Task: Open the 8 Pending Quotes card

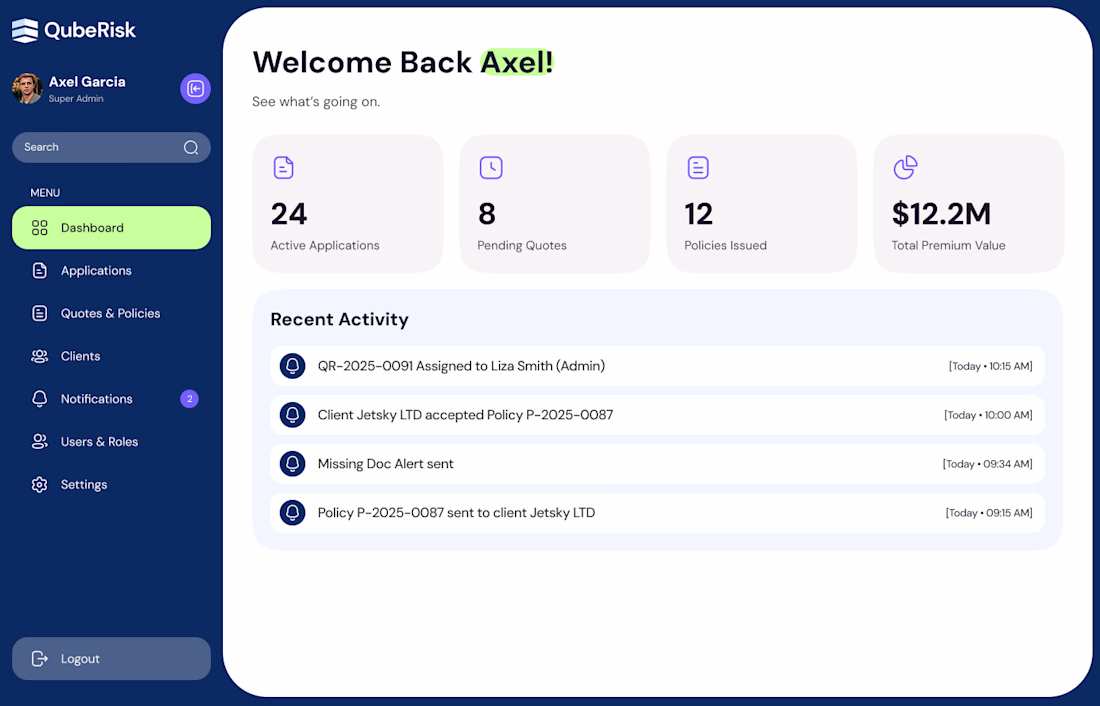Action: (x=555, y=204)
